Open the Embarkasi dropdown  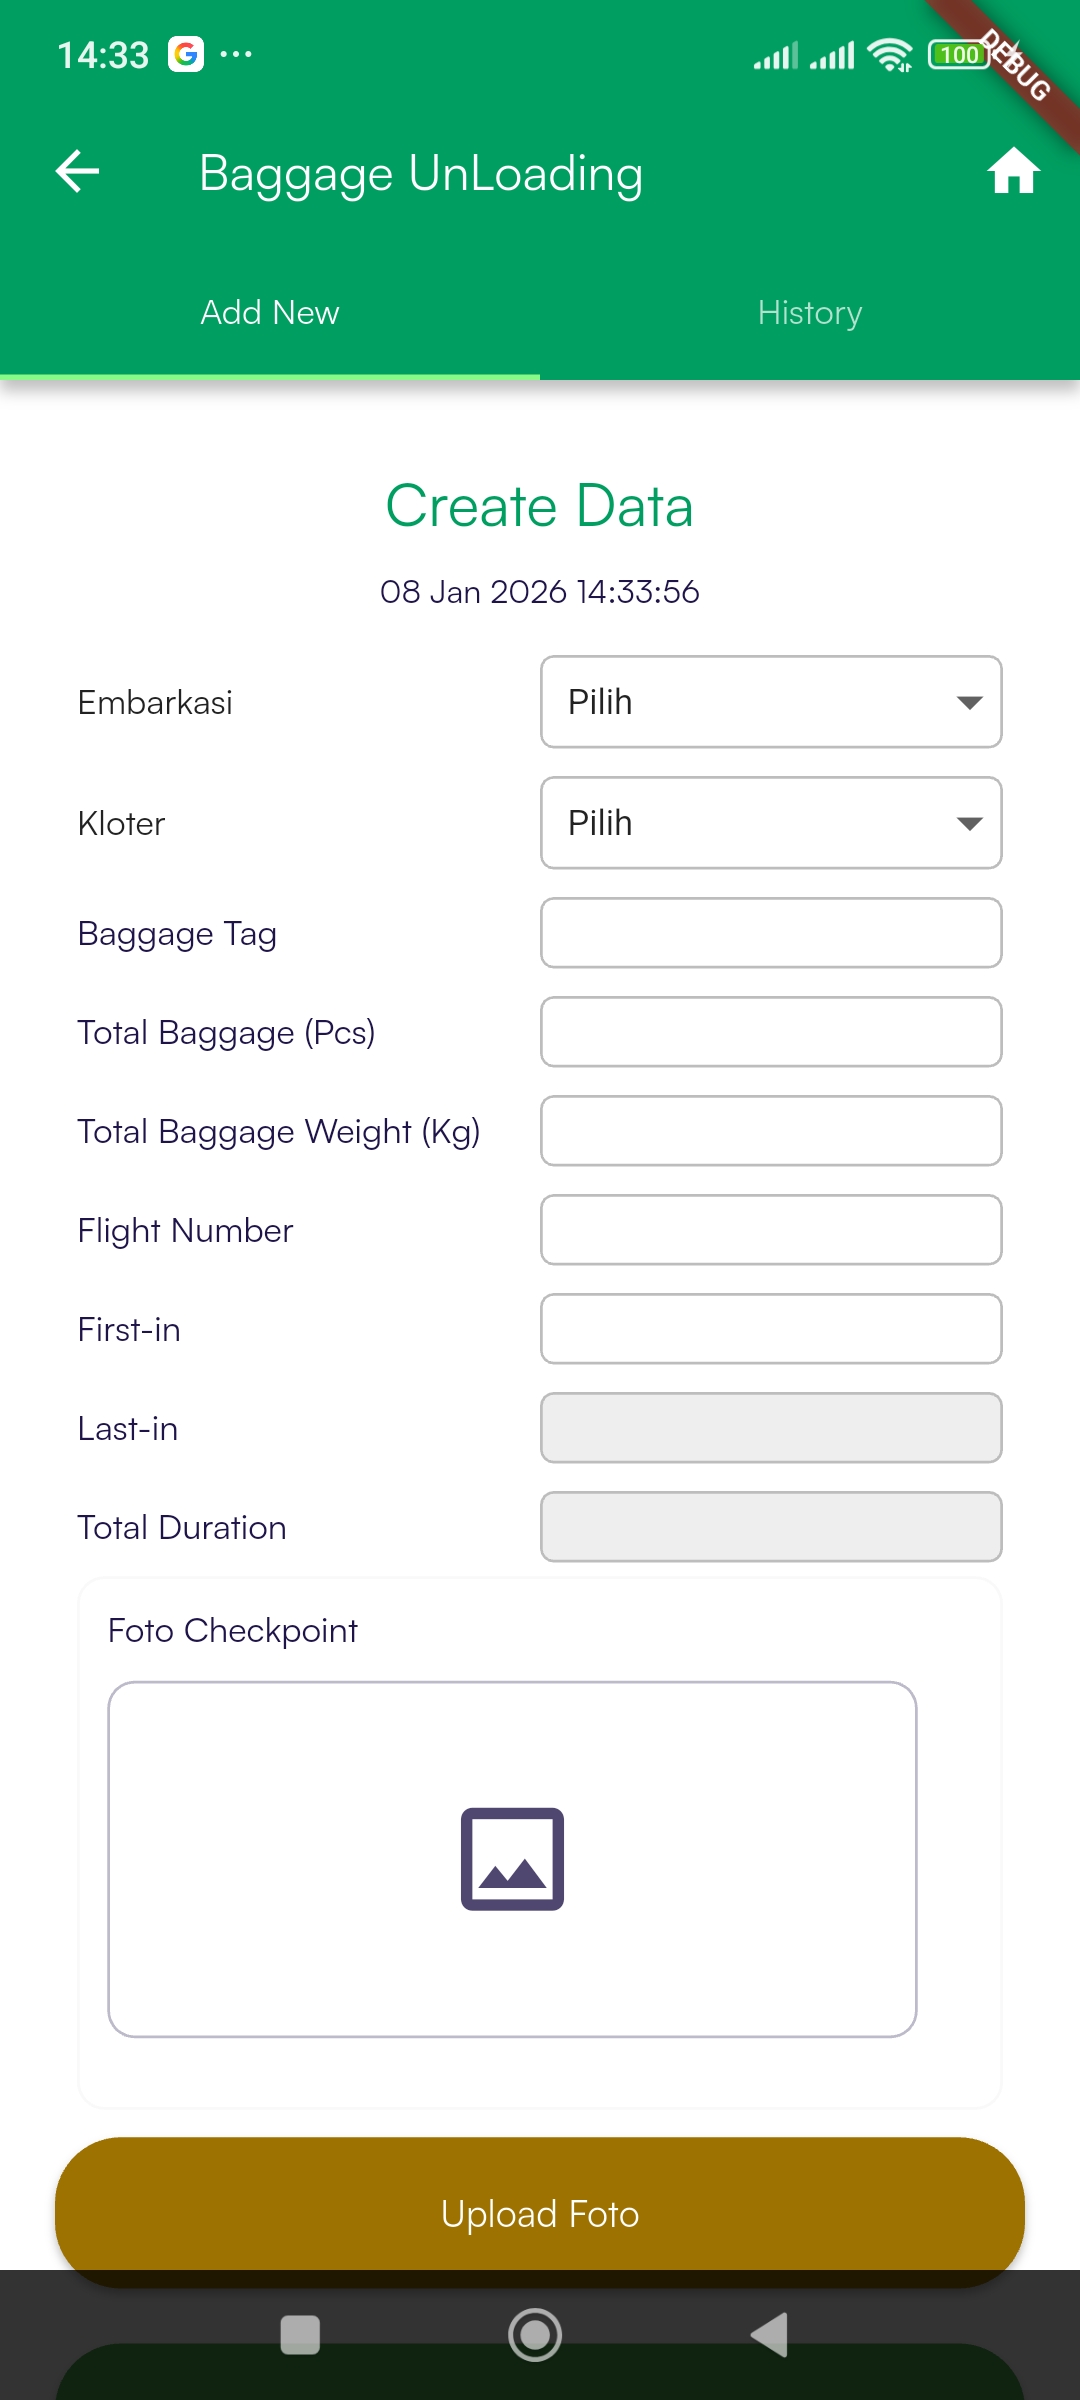click(x=771, y=702)
